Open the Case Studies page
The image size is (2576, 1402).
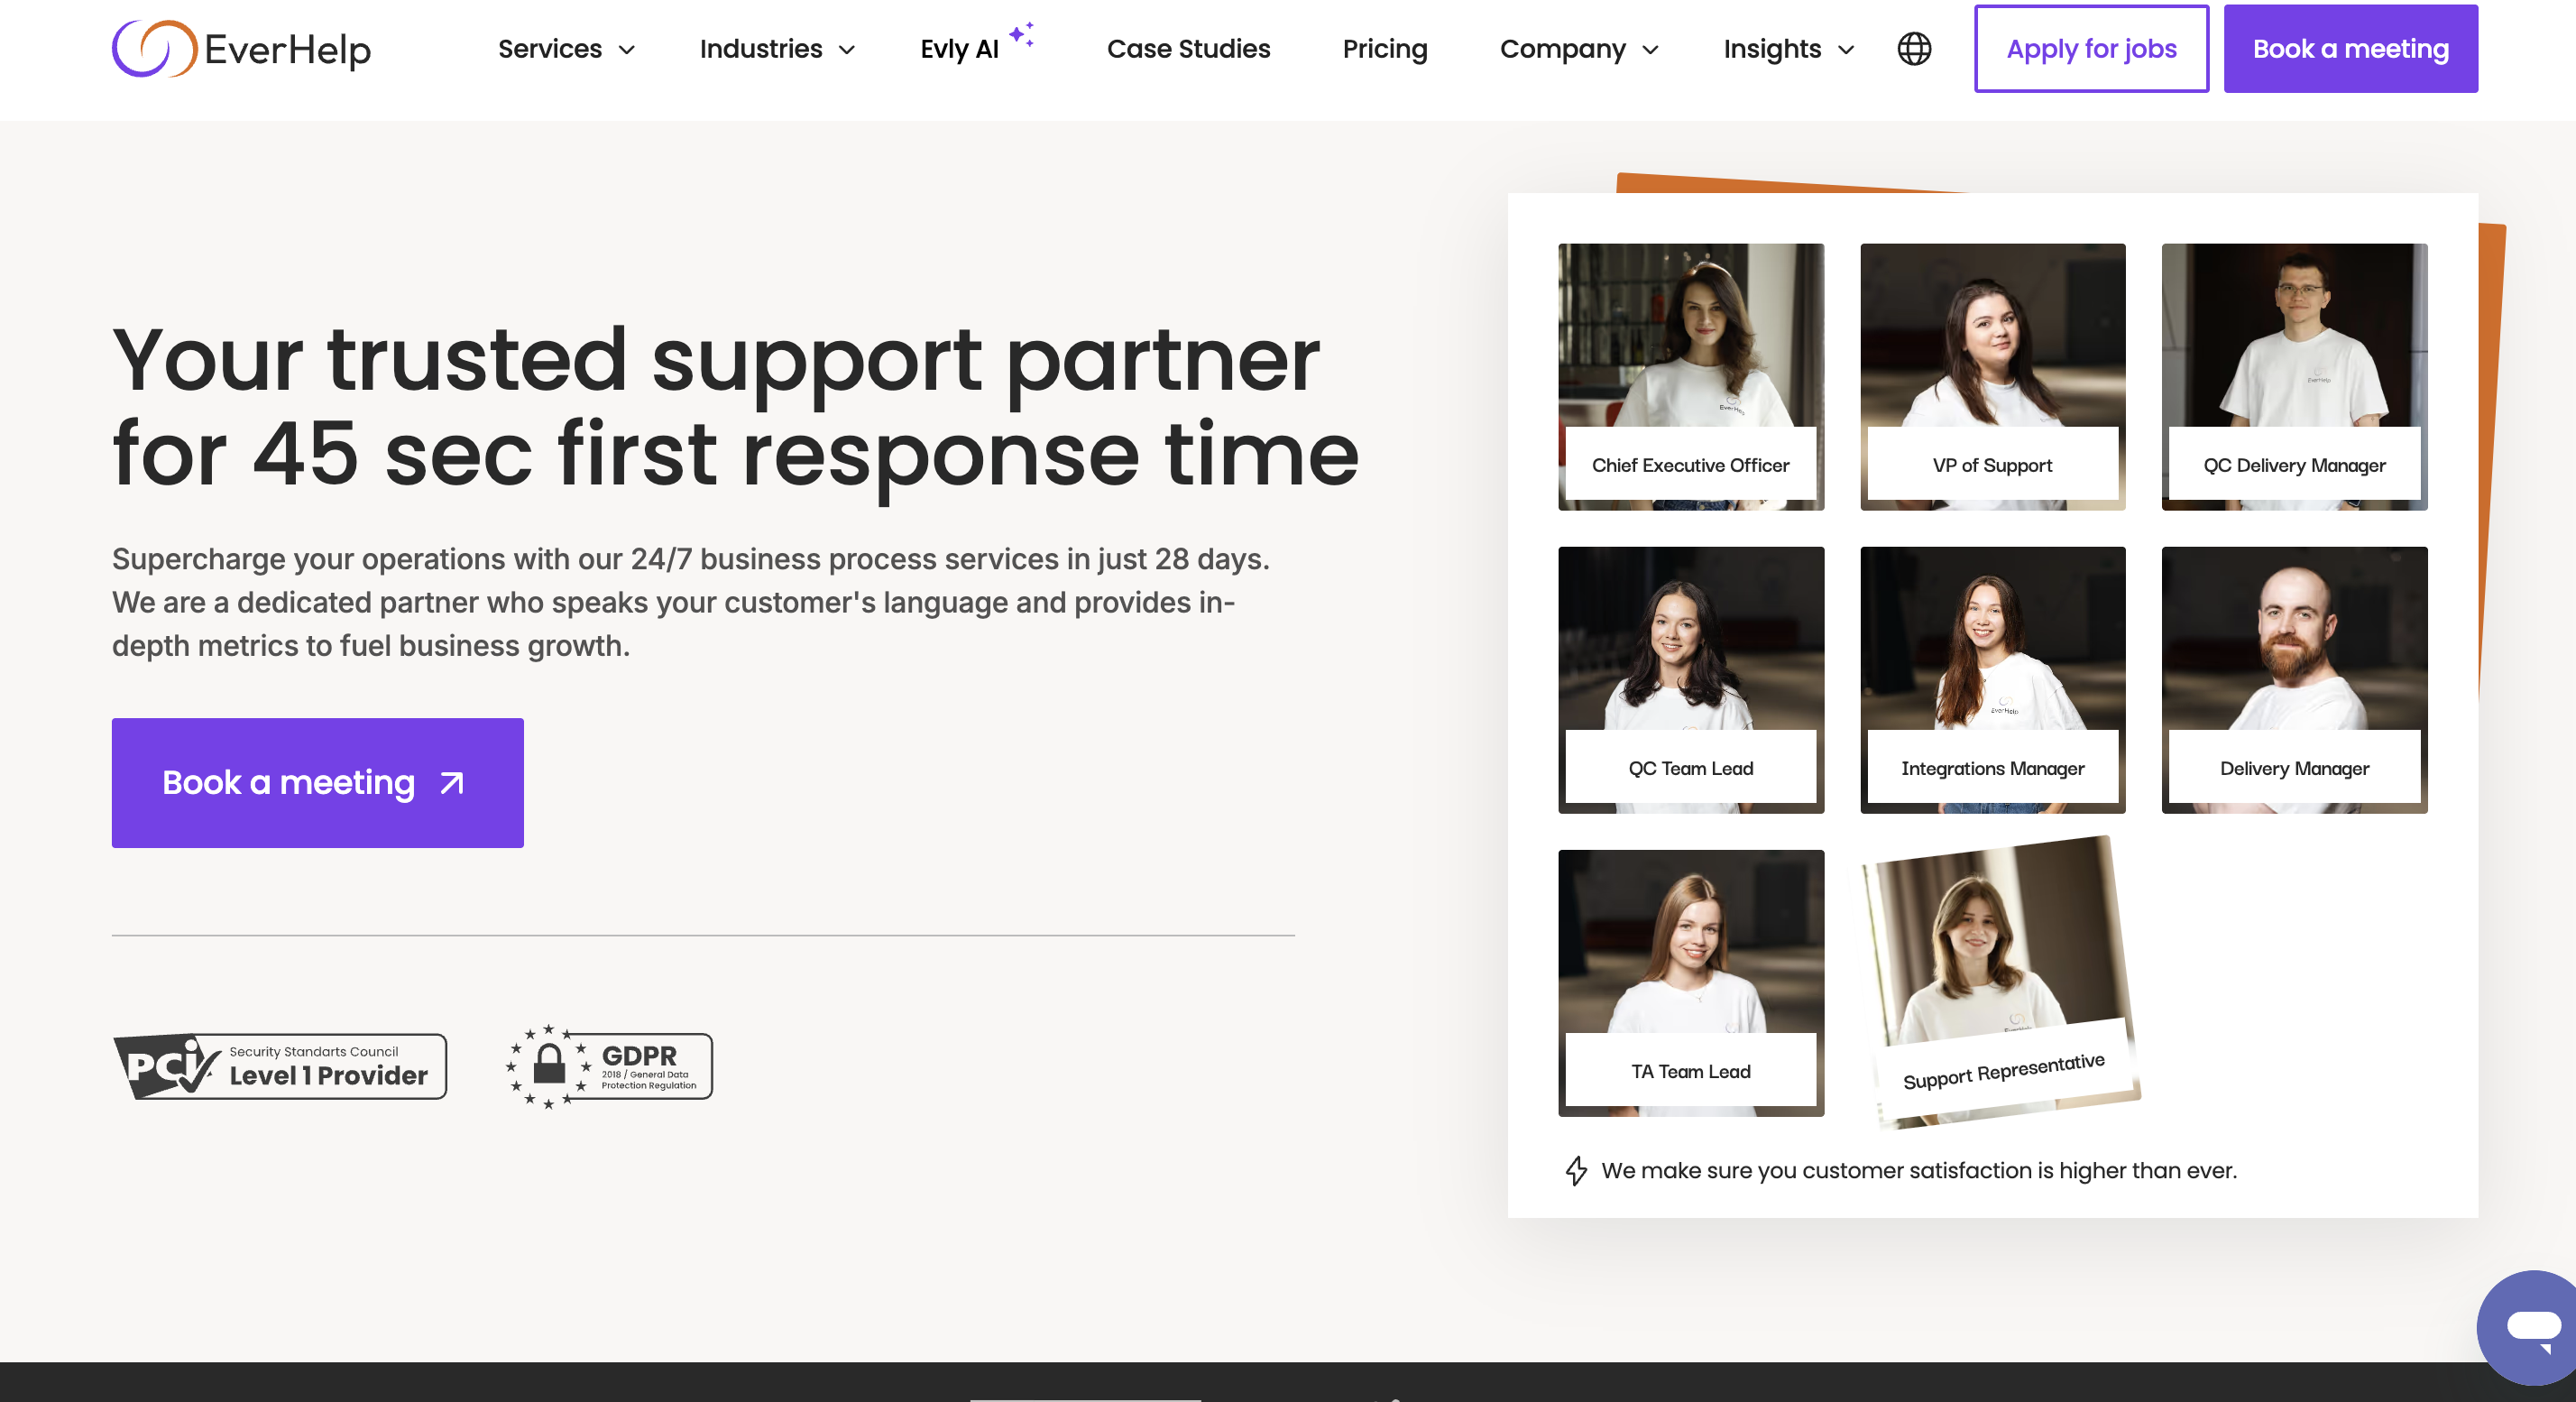1188,48
